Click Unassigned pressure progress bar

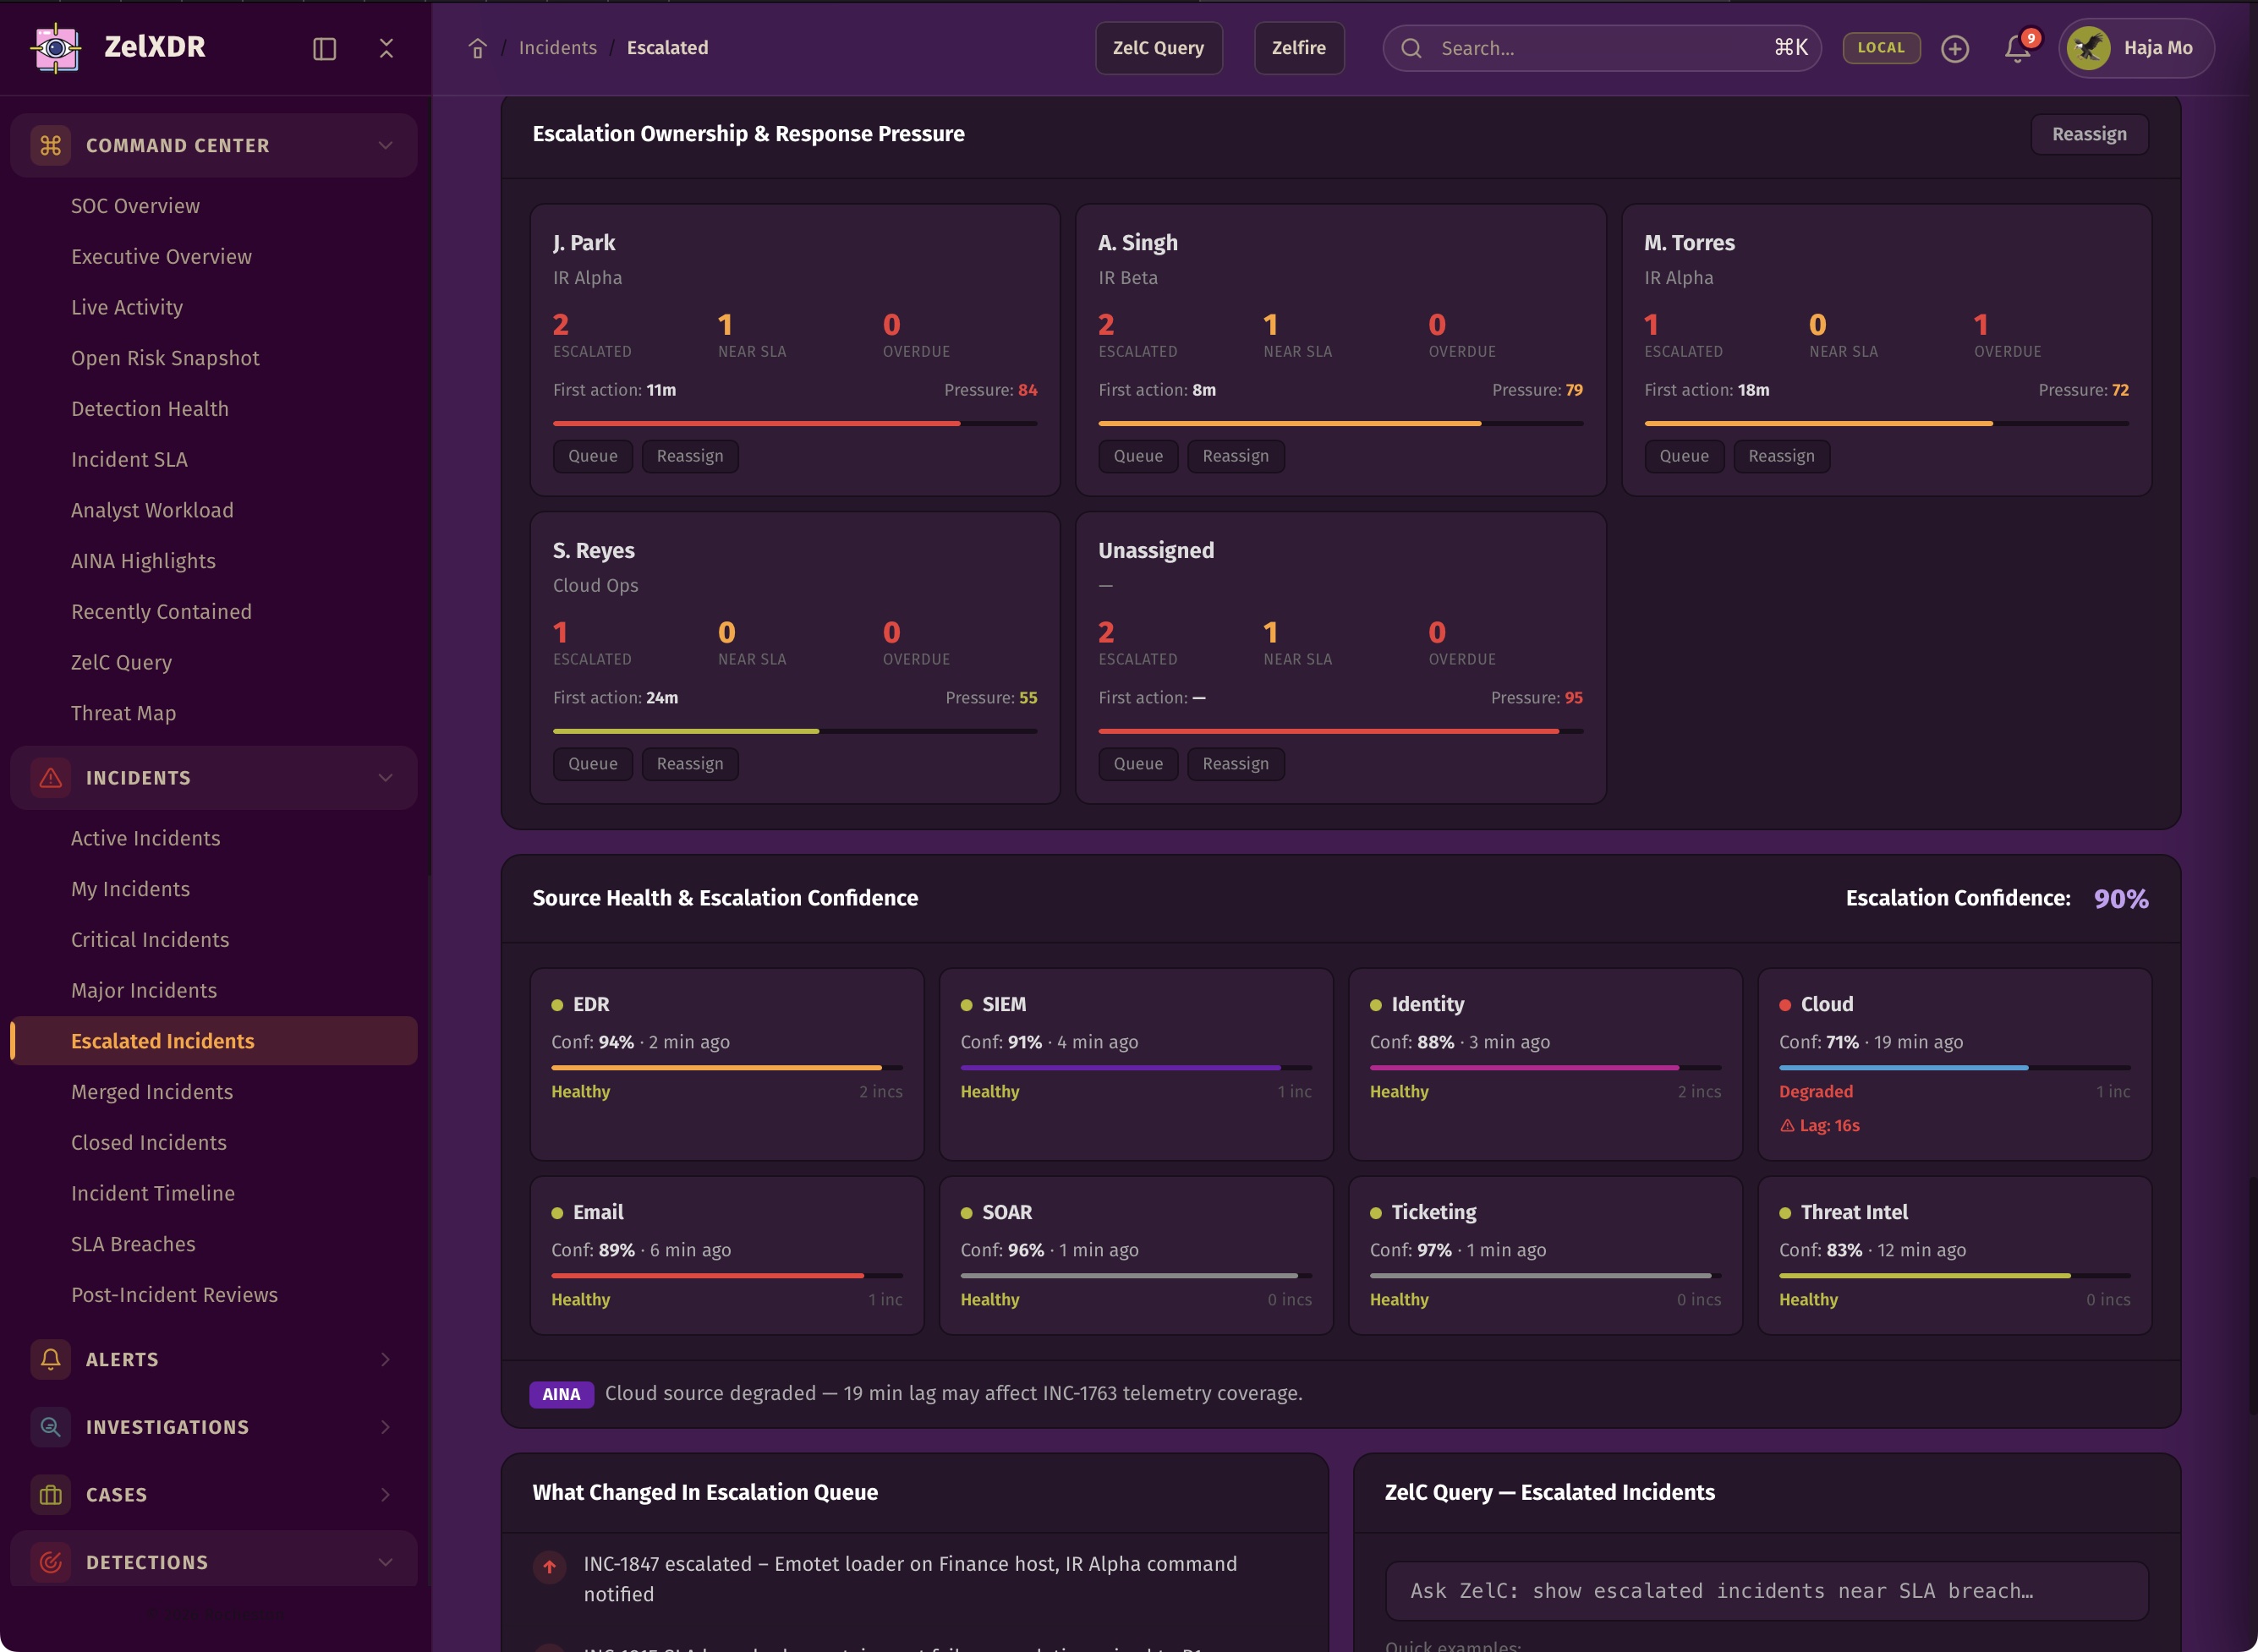click(1339, 731)
